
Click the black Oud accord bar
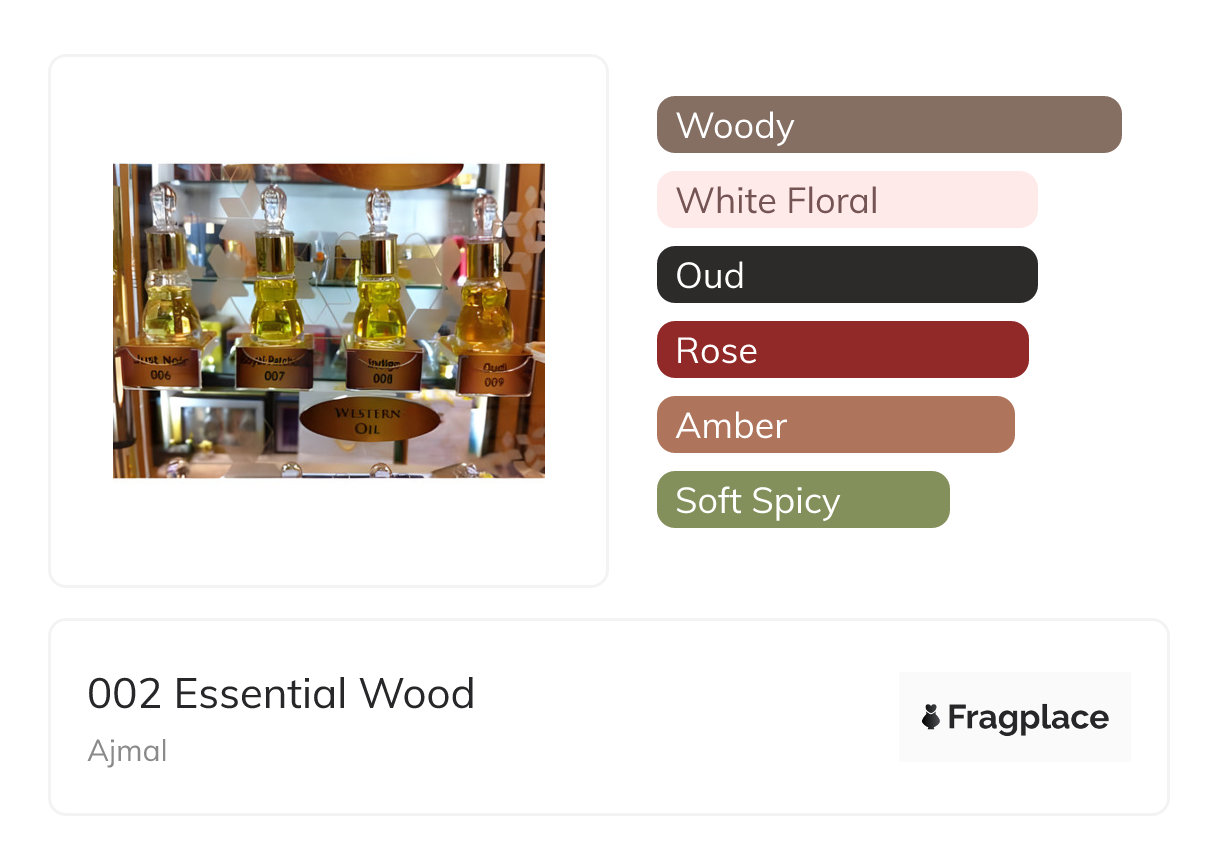[x=846, y=275]
